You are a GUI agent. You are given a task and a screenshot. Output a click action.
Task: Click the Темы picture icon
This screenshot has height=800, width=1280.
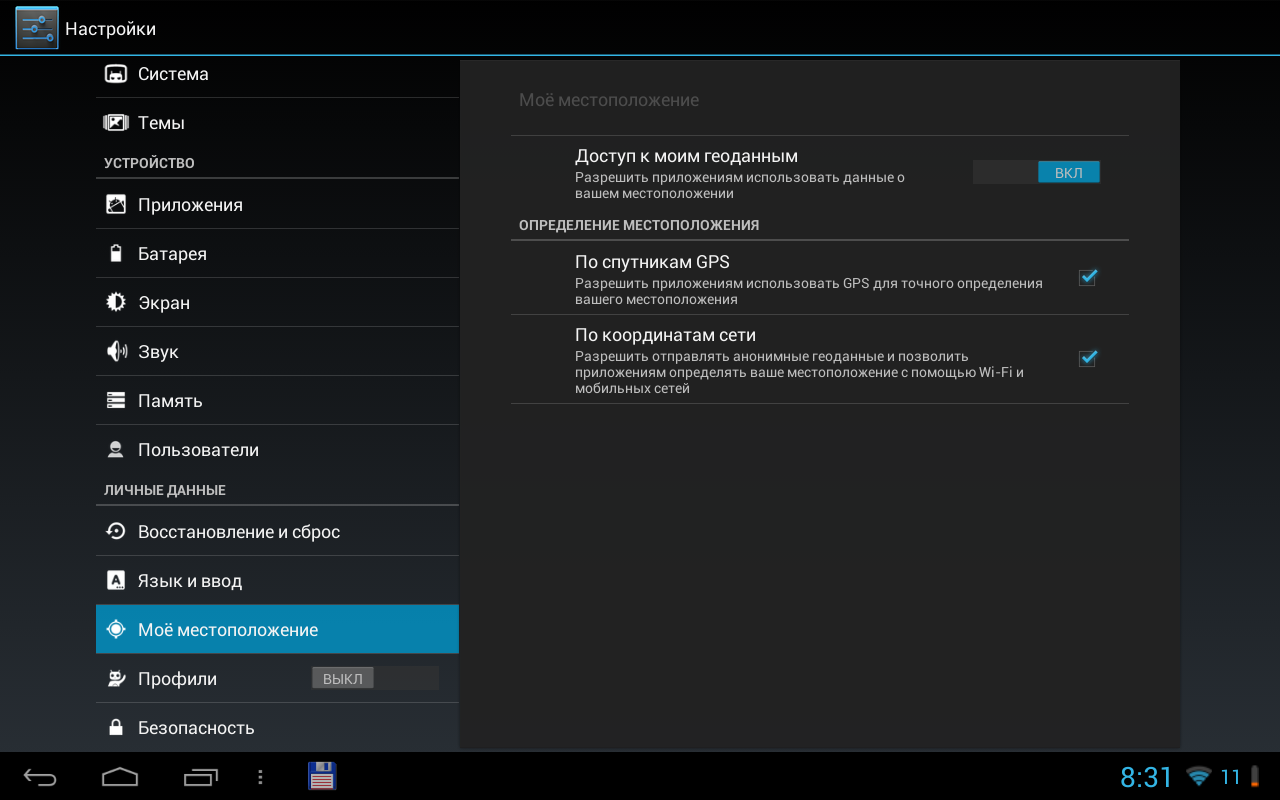point(116,123)
